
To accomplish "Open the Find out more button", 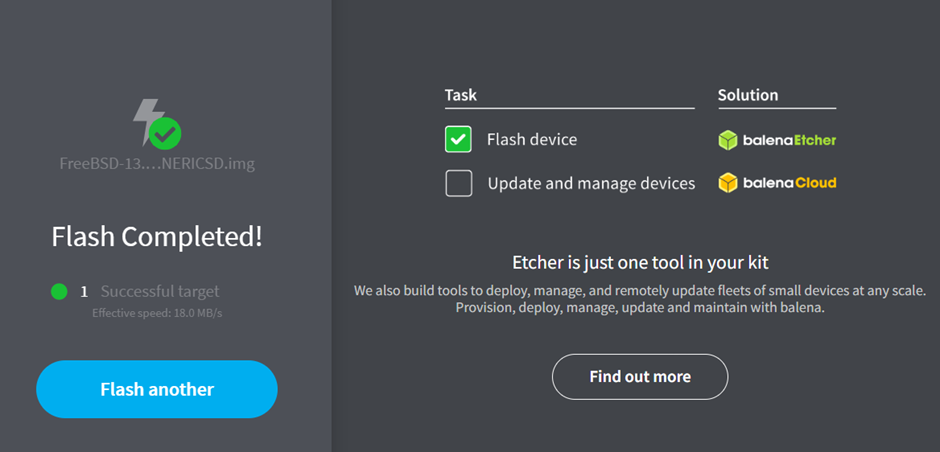I will click(x=640, y=376).
